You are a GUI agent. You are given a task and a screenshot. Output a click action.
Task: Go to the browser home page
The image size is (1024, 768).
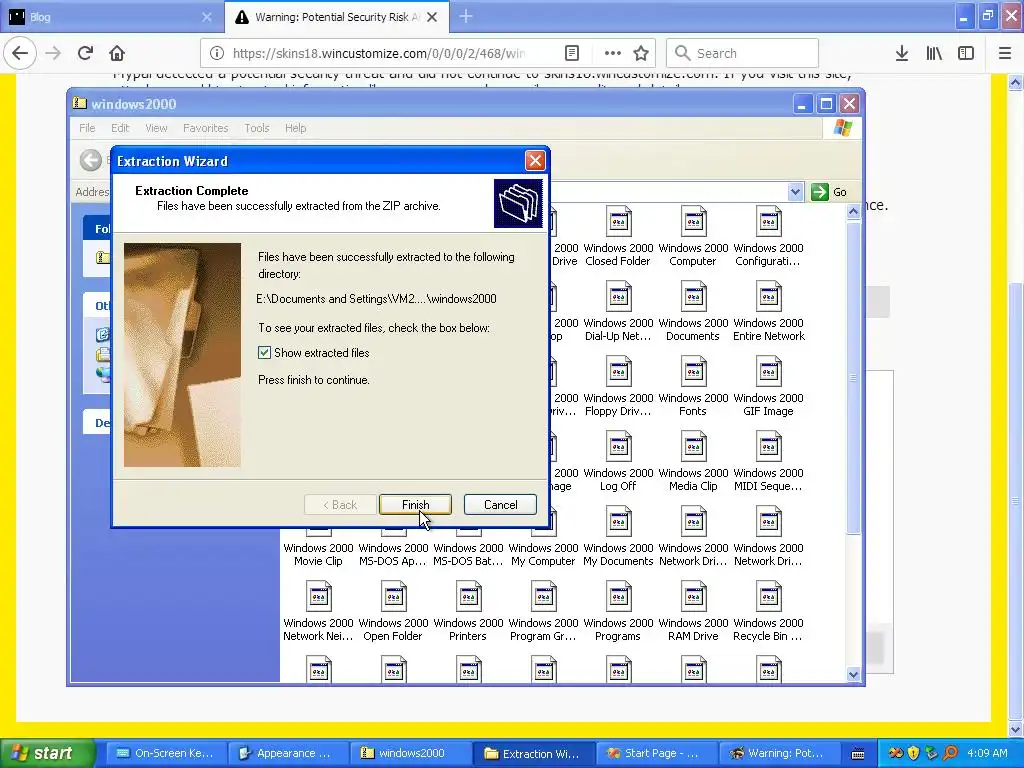117,53
